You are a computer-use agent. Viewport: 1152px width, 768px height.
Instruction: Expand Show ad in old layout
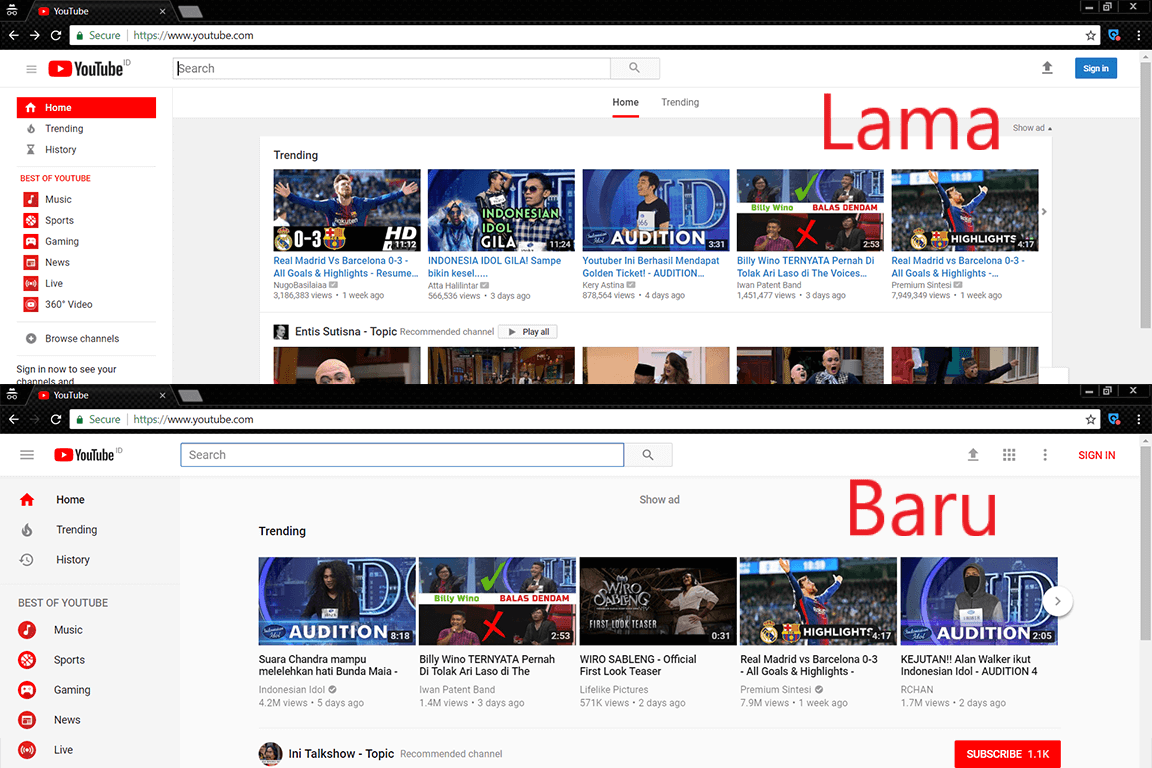[x=1032, y=128]
